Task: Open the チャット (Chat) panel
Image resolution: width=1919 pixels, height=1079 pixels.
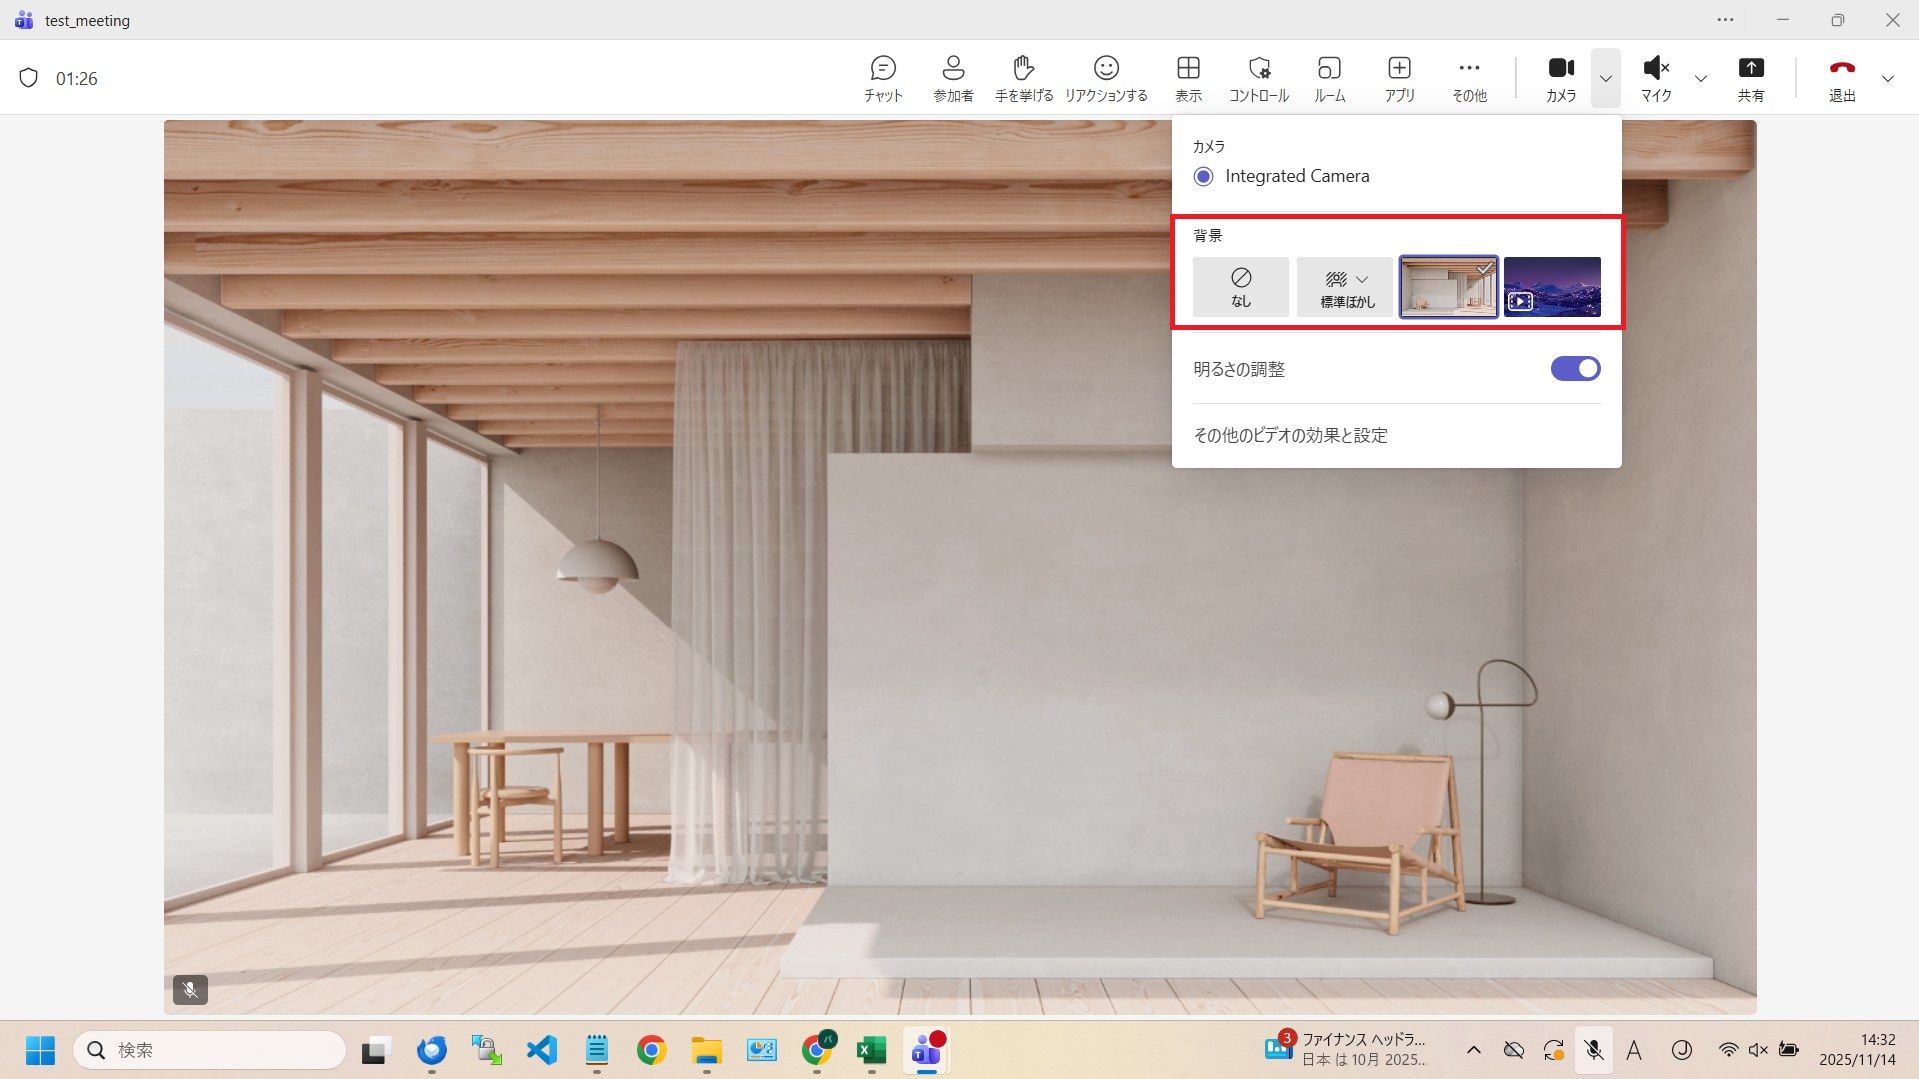Action: pos(883,78)
